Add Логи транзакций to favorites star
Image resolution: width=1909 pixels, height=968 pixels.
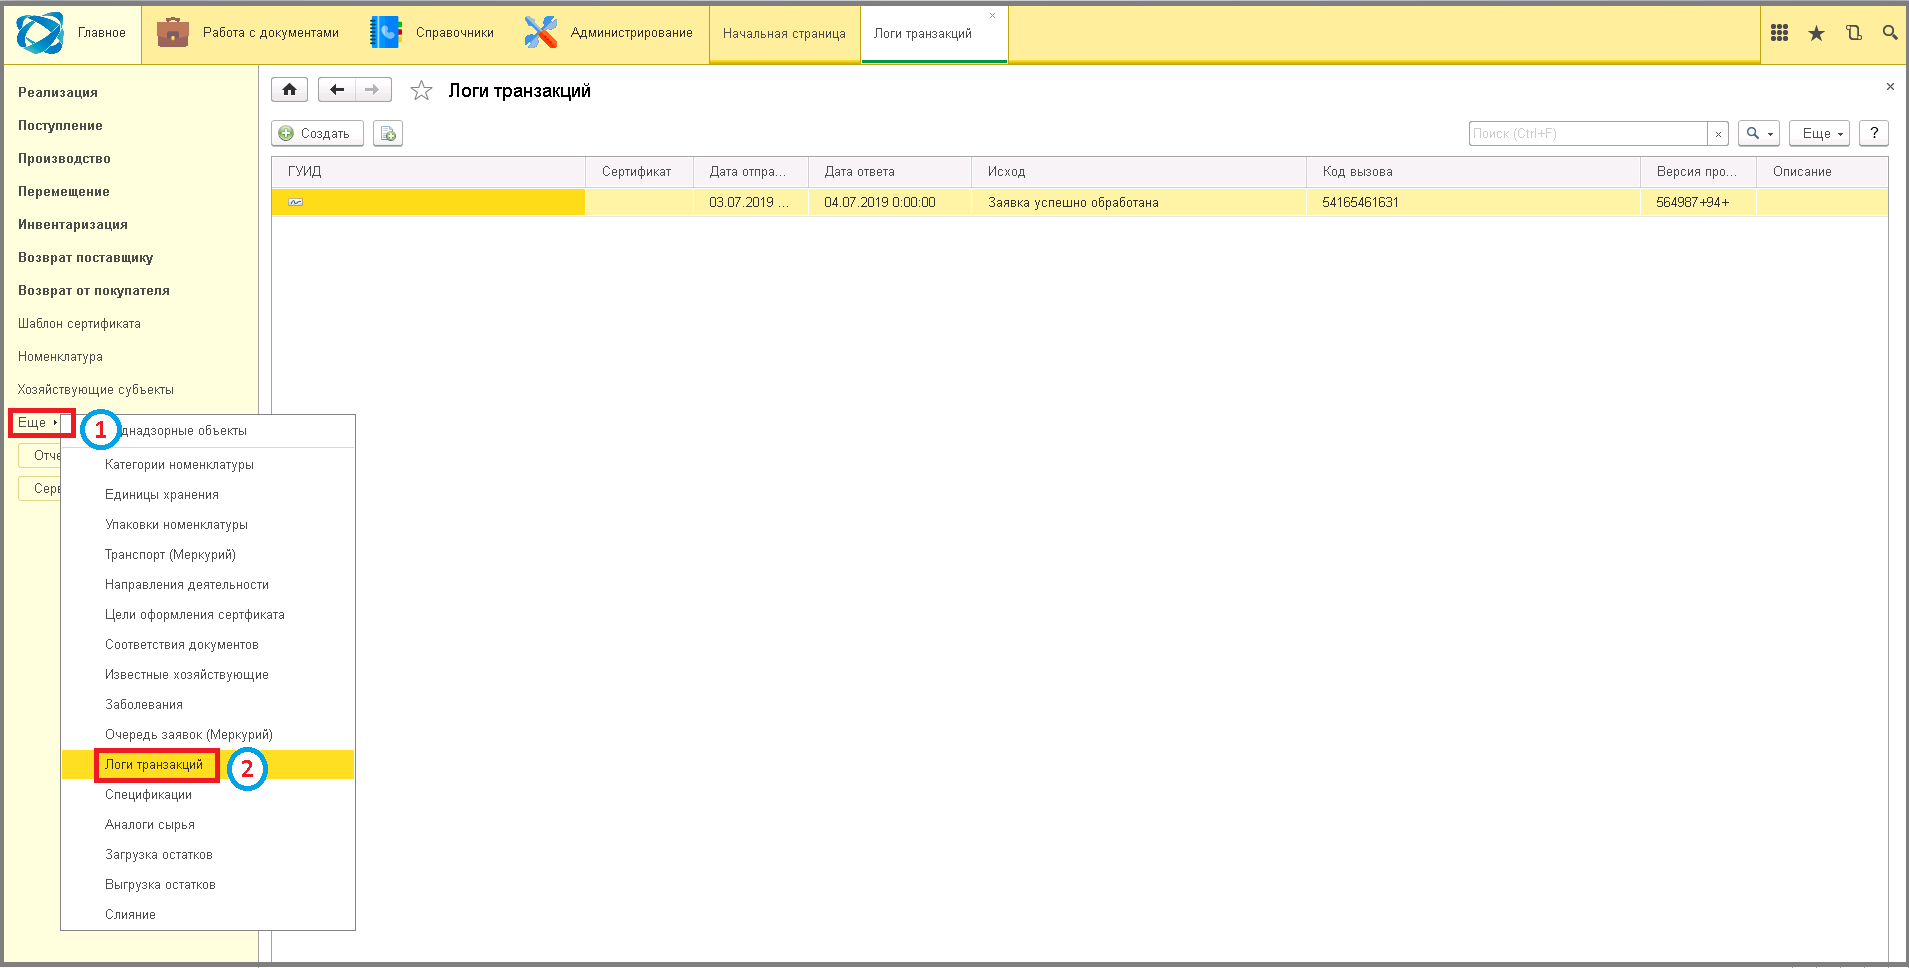421,91
